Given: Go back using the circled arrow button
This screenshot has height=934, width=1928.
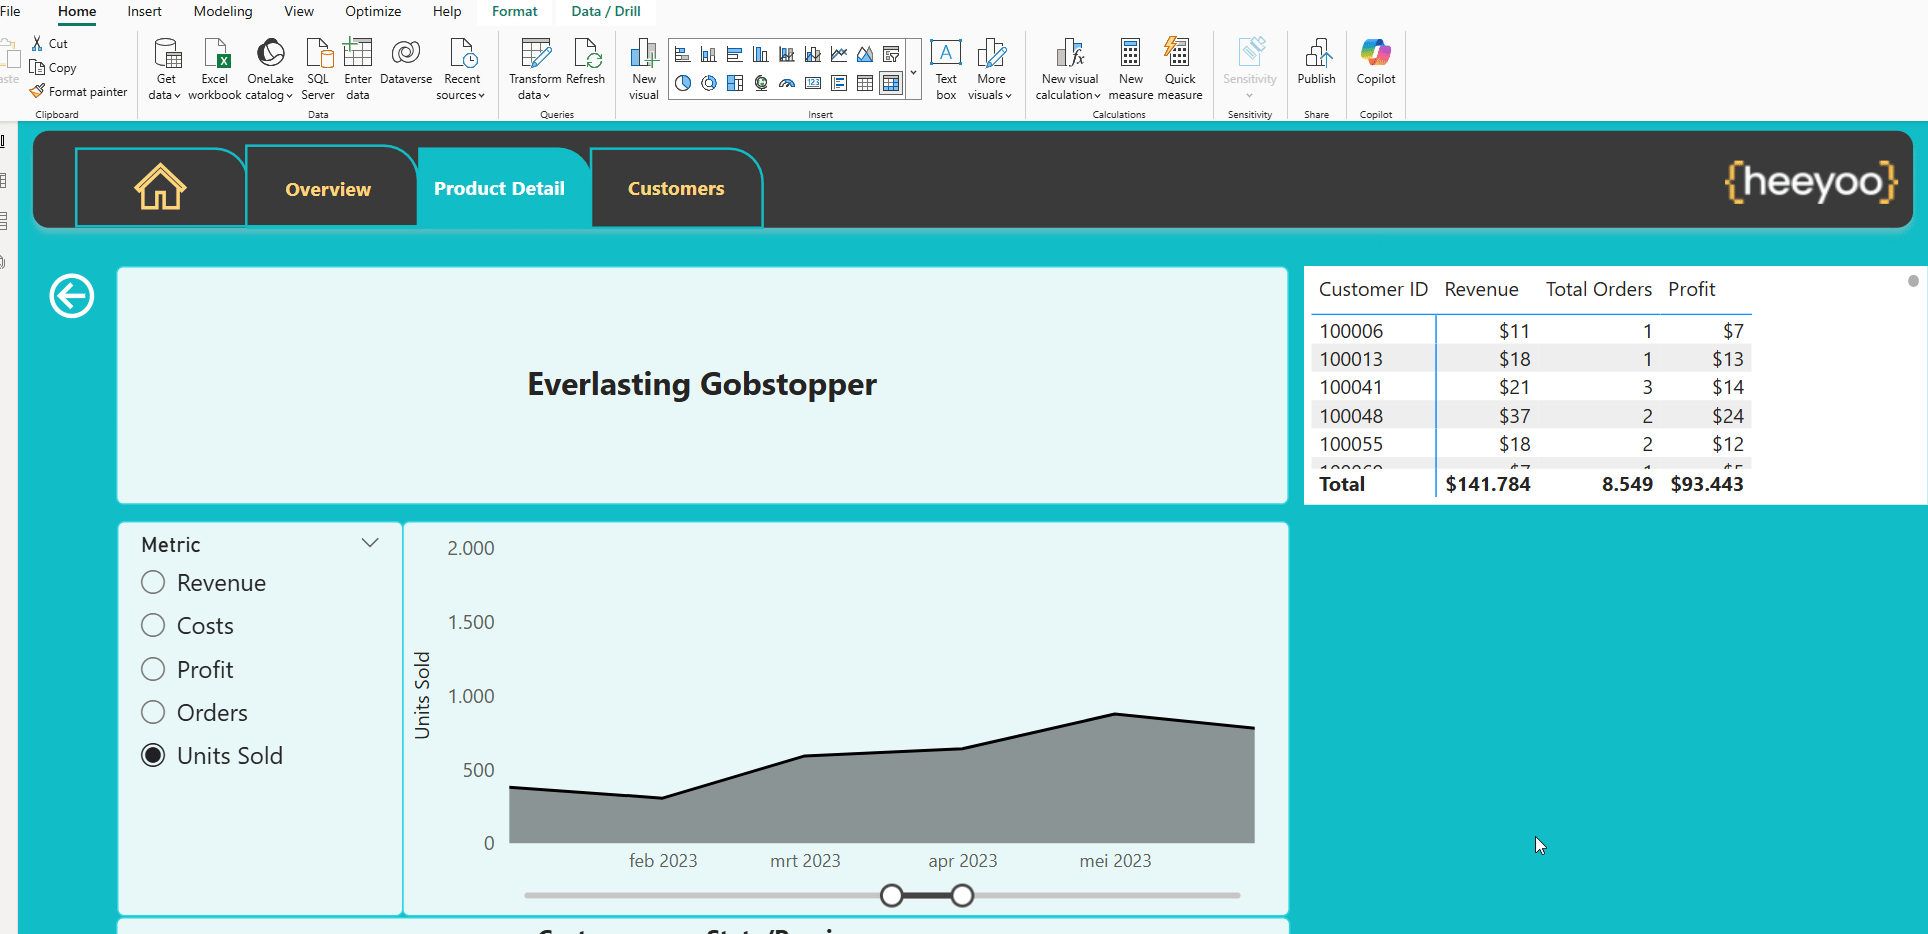Looking at the screenshot, I should tap(72, 296).
